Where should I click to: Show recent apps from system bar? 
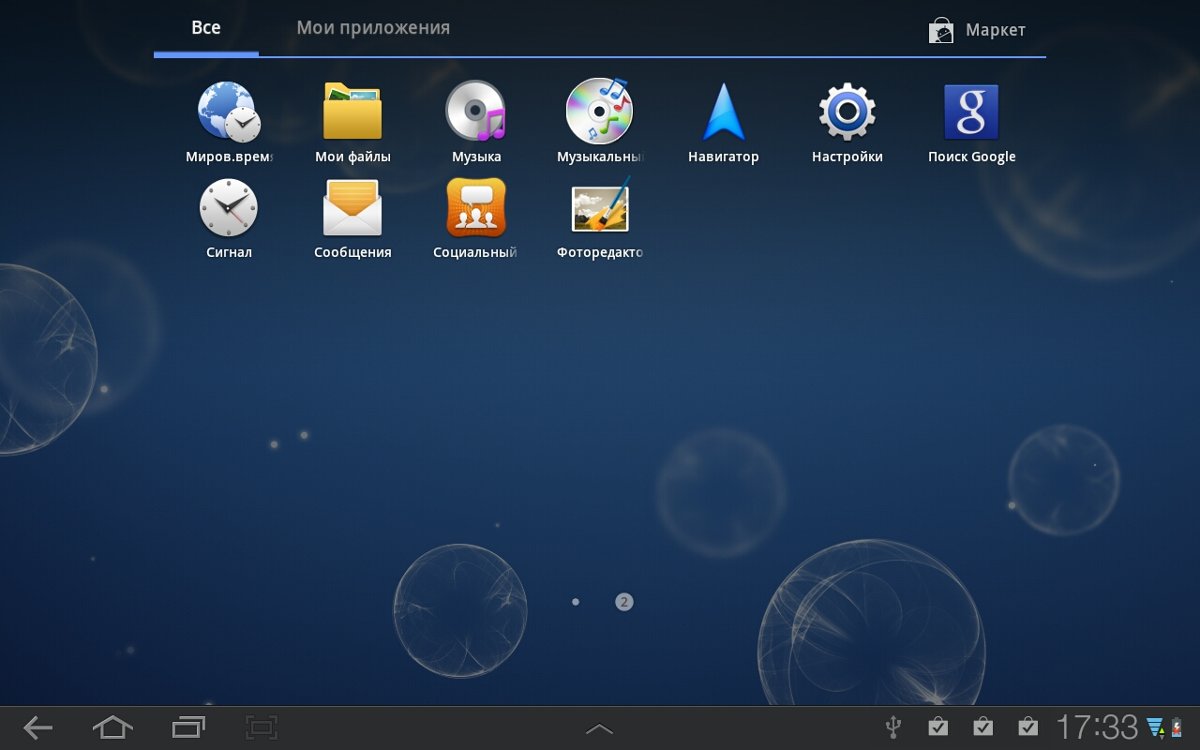click(188, 727)
